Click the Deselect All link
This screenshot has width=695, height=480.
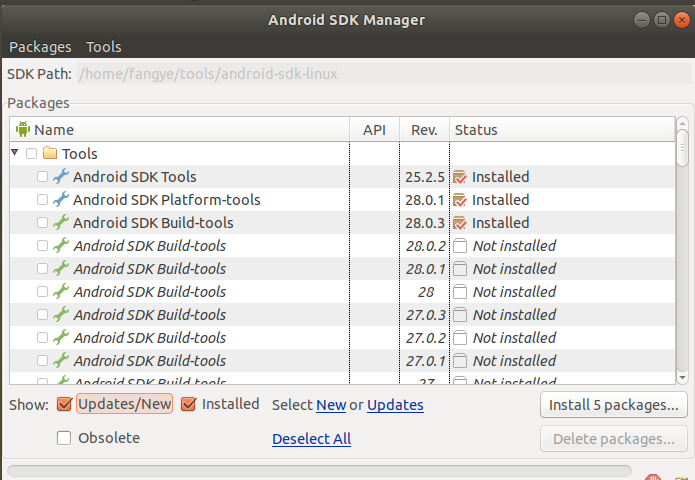coord(311,439)
